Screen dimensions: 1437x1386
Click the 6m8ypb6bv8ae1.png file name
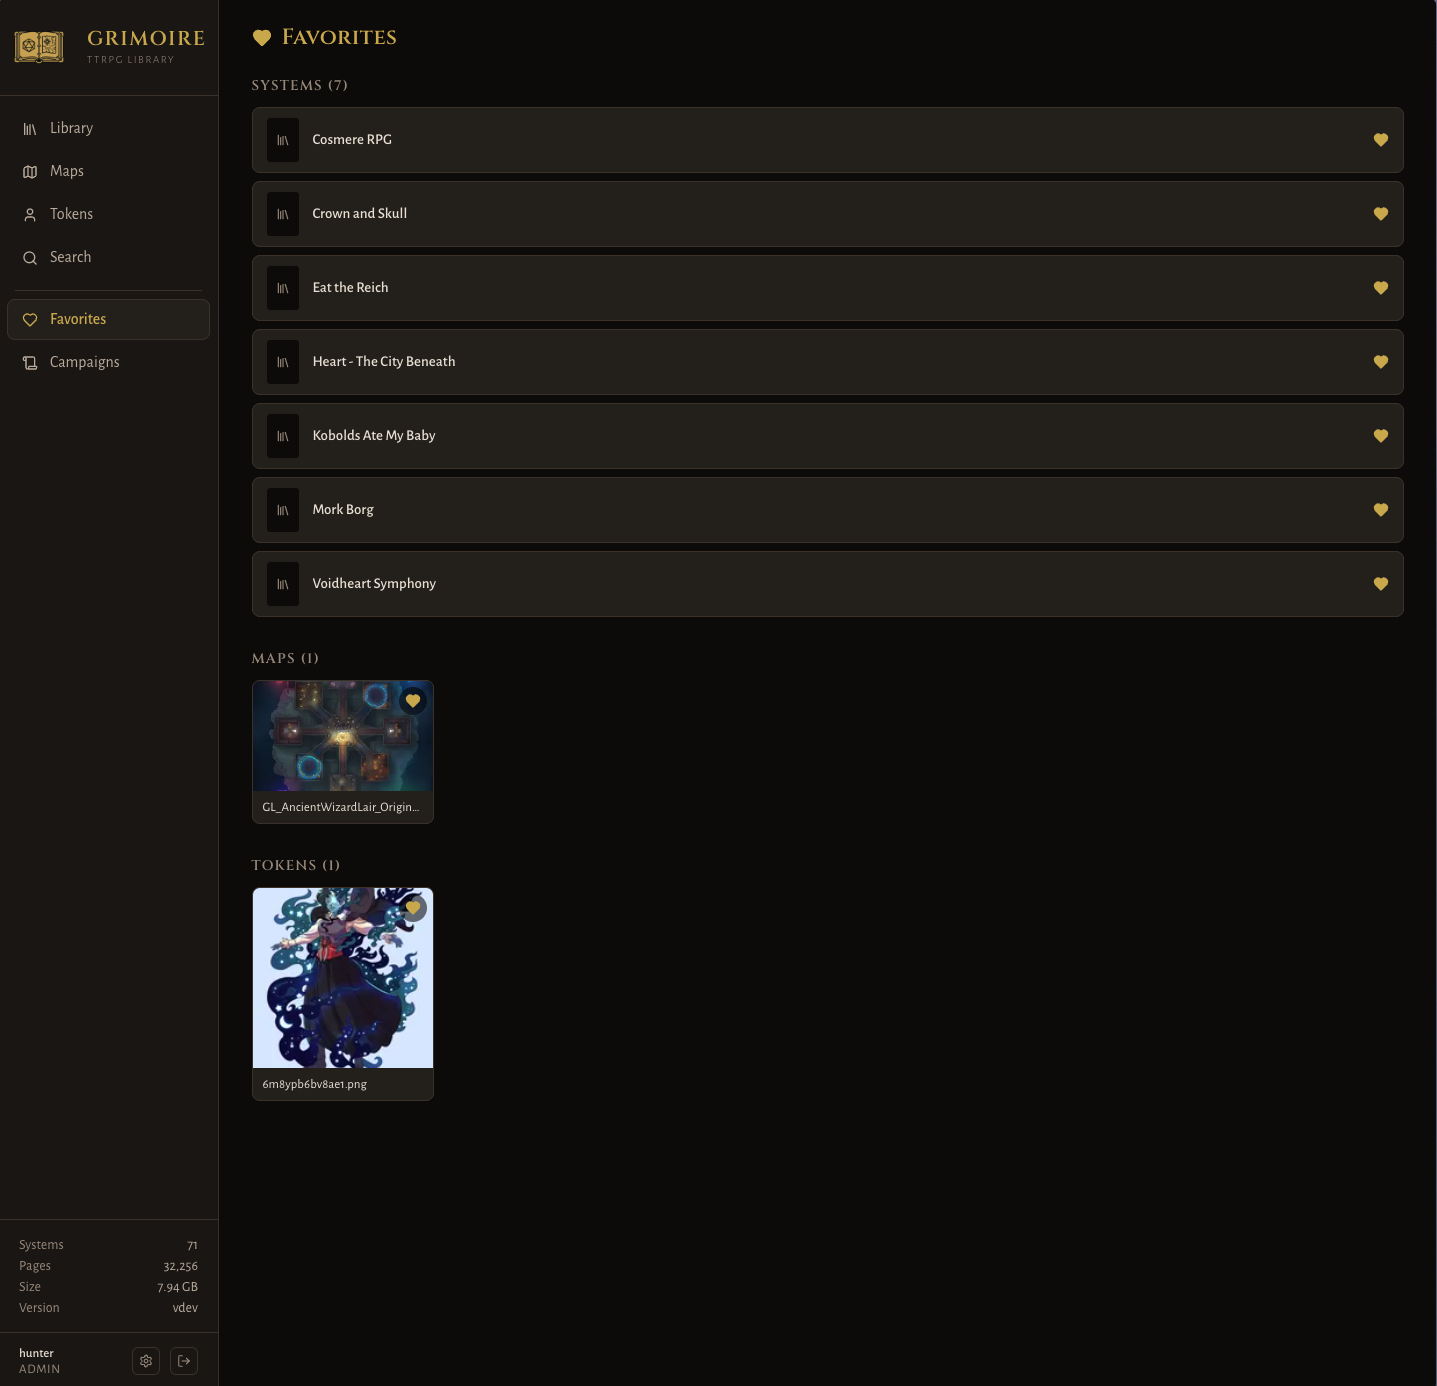click(x=315, y=1085)
